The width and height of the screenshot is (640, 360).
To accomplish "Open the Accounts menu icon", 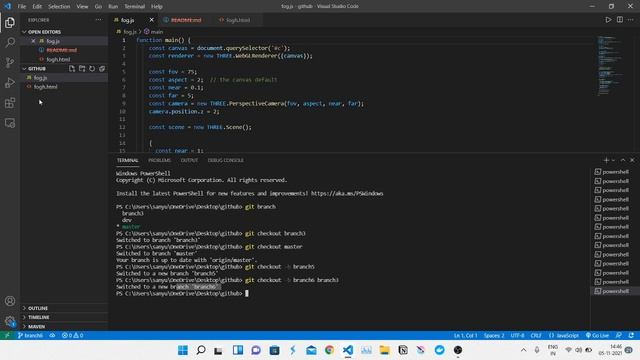I will click(x=10, y=301).
